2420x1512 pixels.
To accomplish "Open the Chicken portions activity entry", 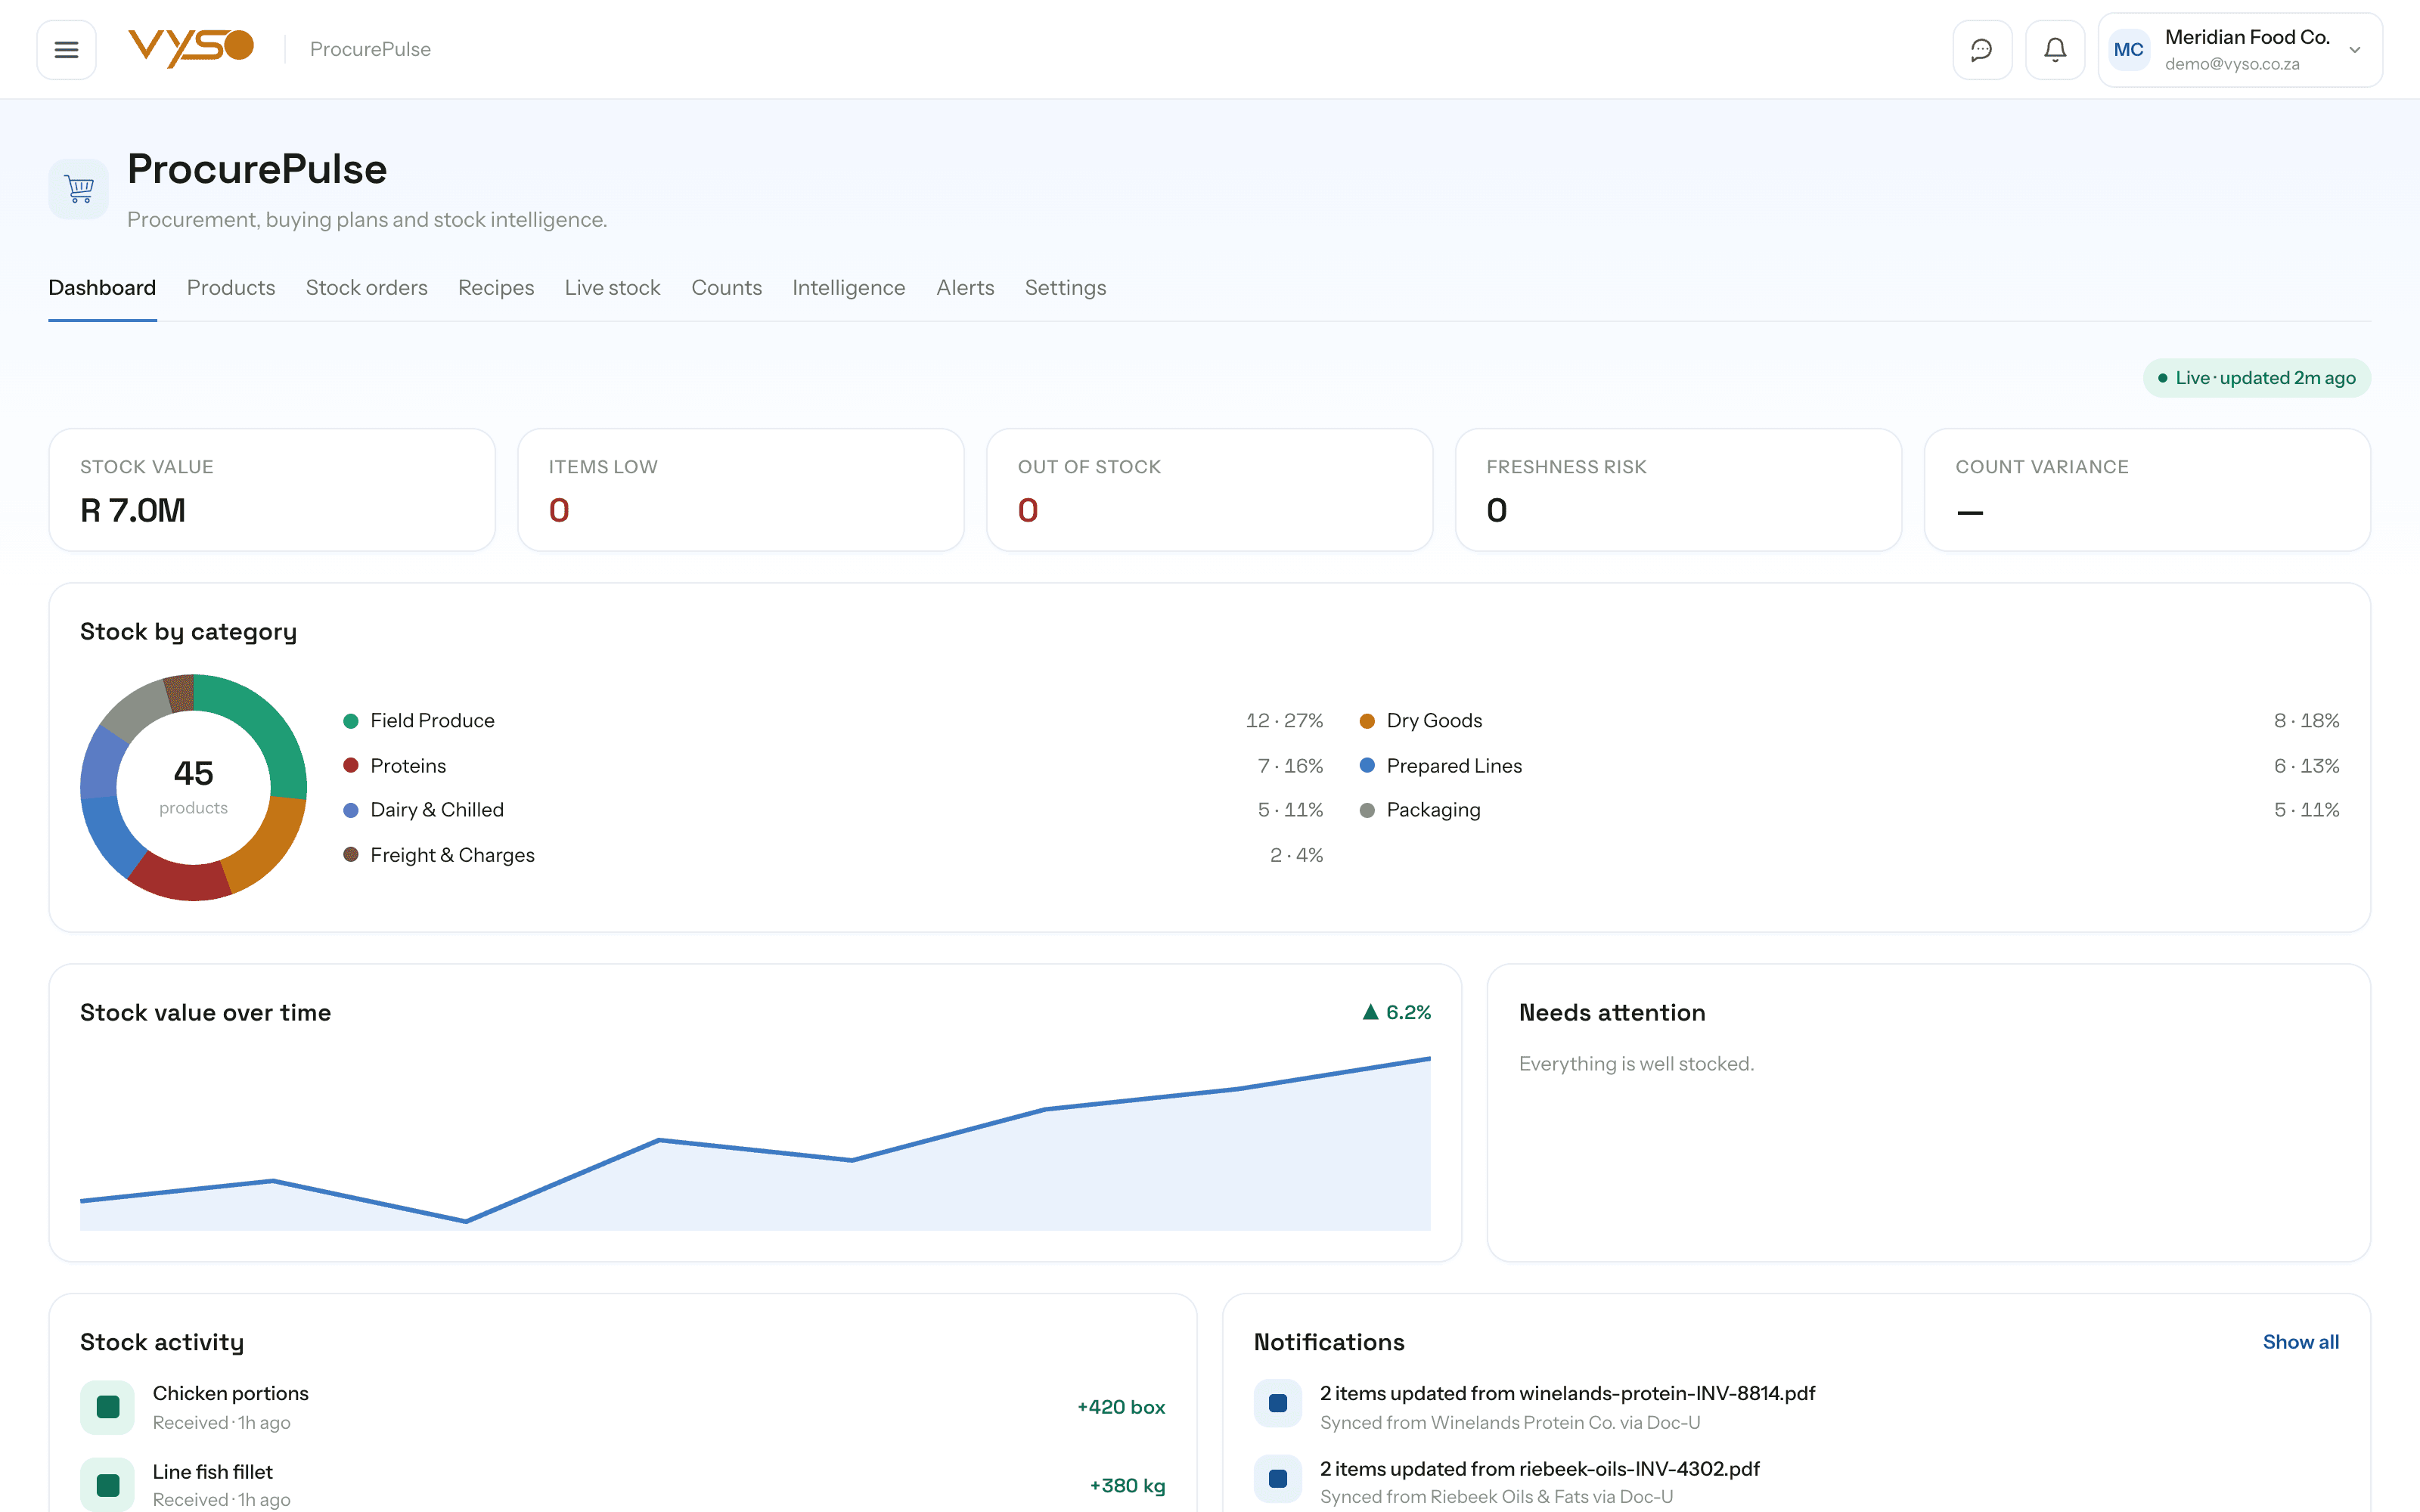I will pyautogui.click(x=622, y=1407).
